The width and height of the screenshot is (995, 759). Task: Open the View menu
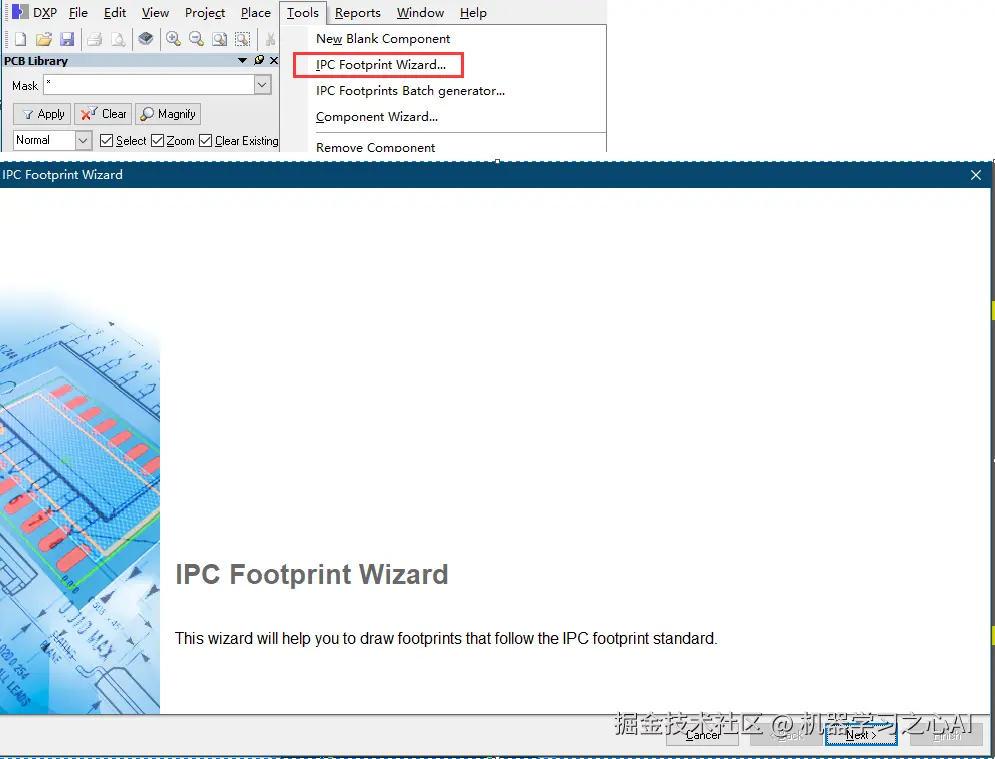(x=155, y=13)
